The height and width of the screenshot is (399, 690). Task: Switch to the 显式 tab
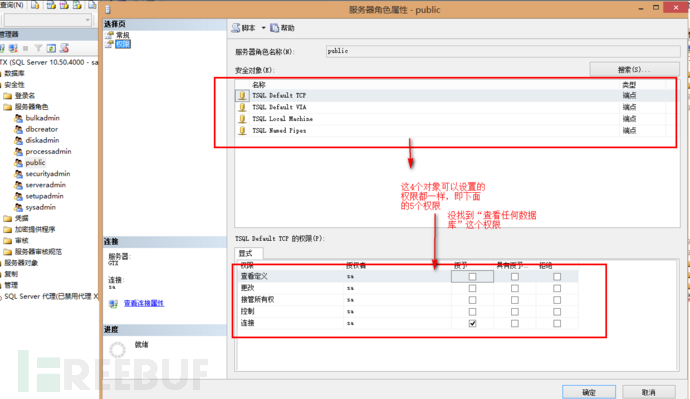coord(249,253)
